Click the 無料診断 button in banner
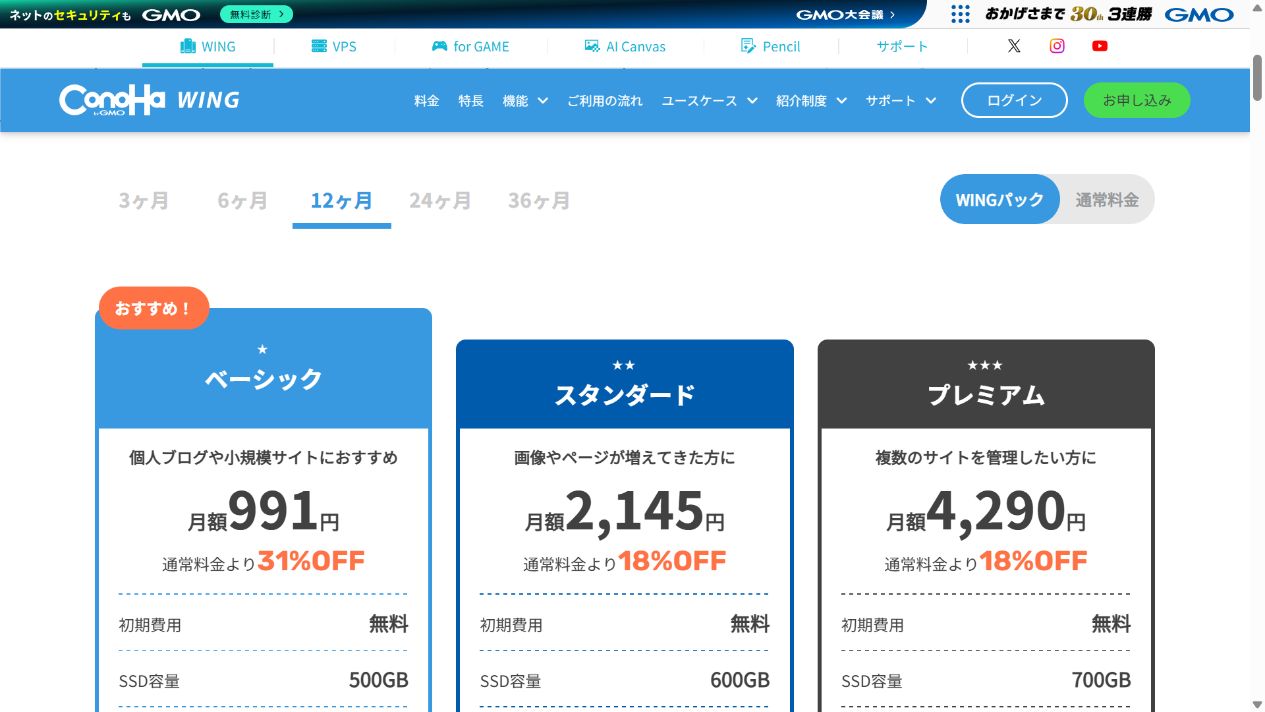The height and width of the screenshot is (712, 1265). point(256,14)
